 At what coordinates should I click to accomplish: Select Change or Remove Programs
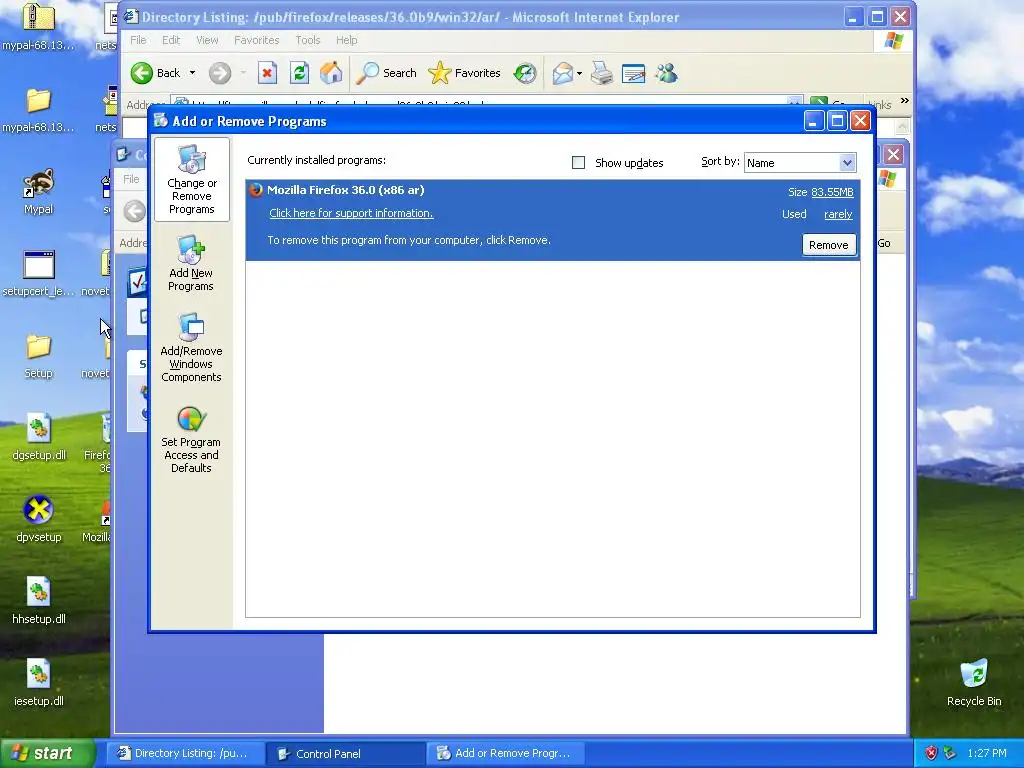tap(191, 180)
